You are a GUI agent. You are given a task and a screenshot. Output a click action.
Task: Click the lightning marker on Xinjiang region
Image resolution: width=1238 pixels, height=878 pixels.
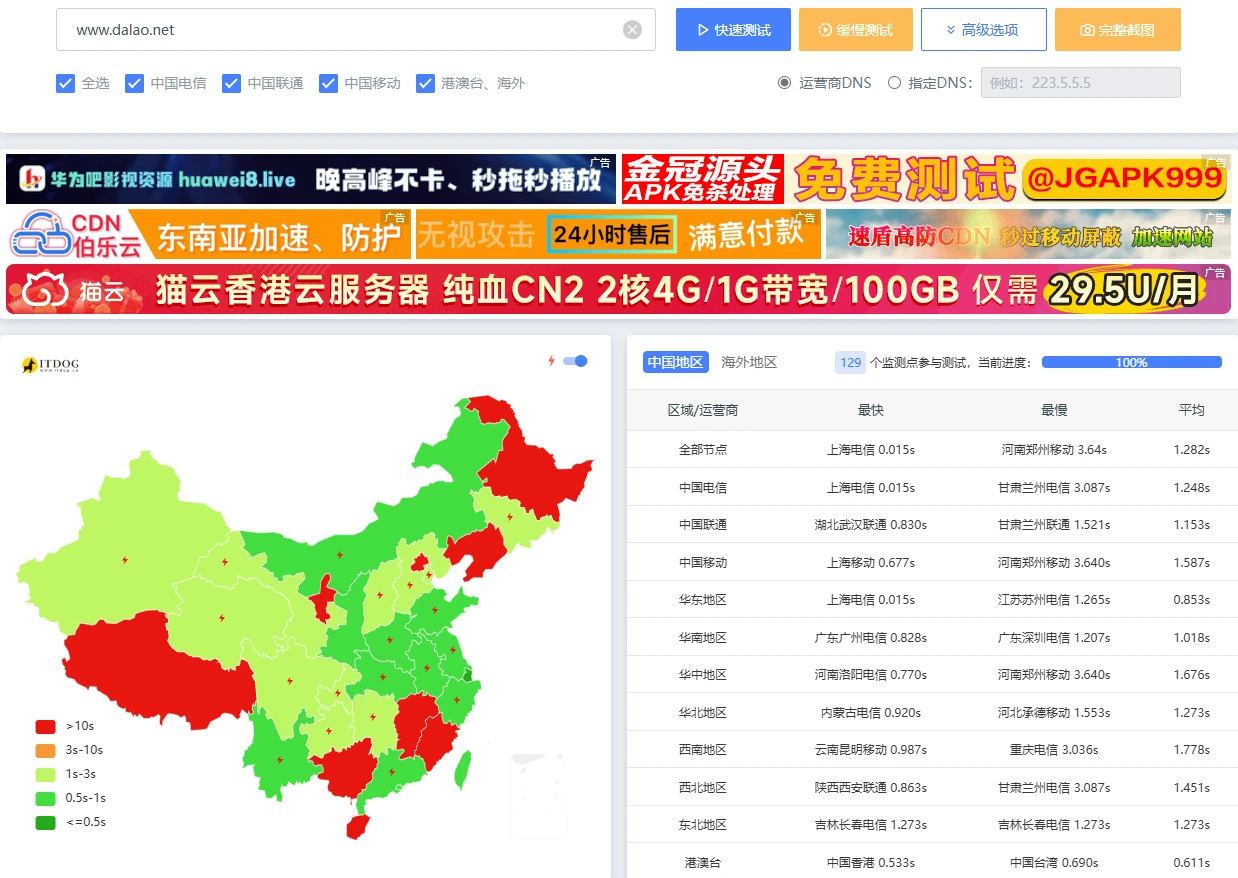point(125,560)
